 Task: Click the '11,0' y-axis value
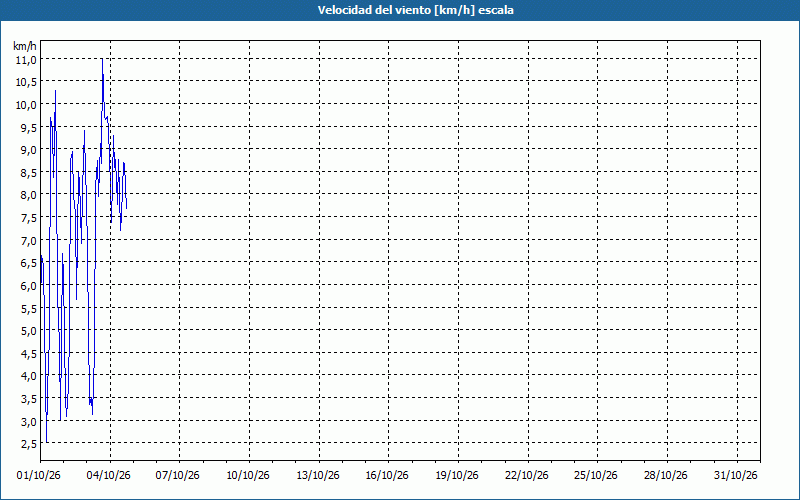pos(26,60)
